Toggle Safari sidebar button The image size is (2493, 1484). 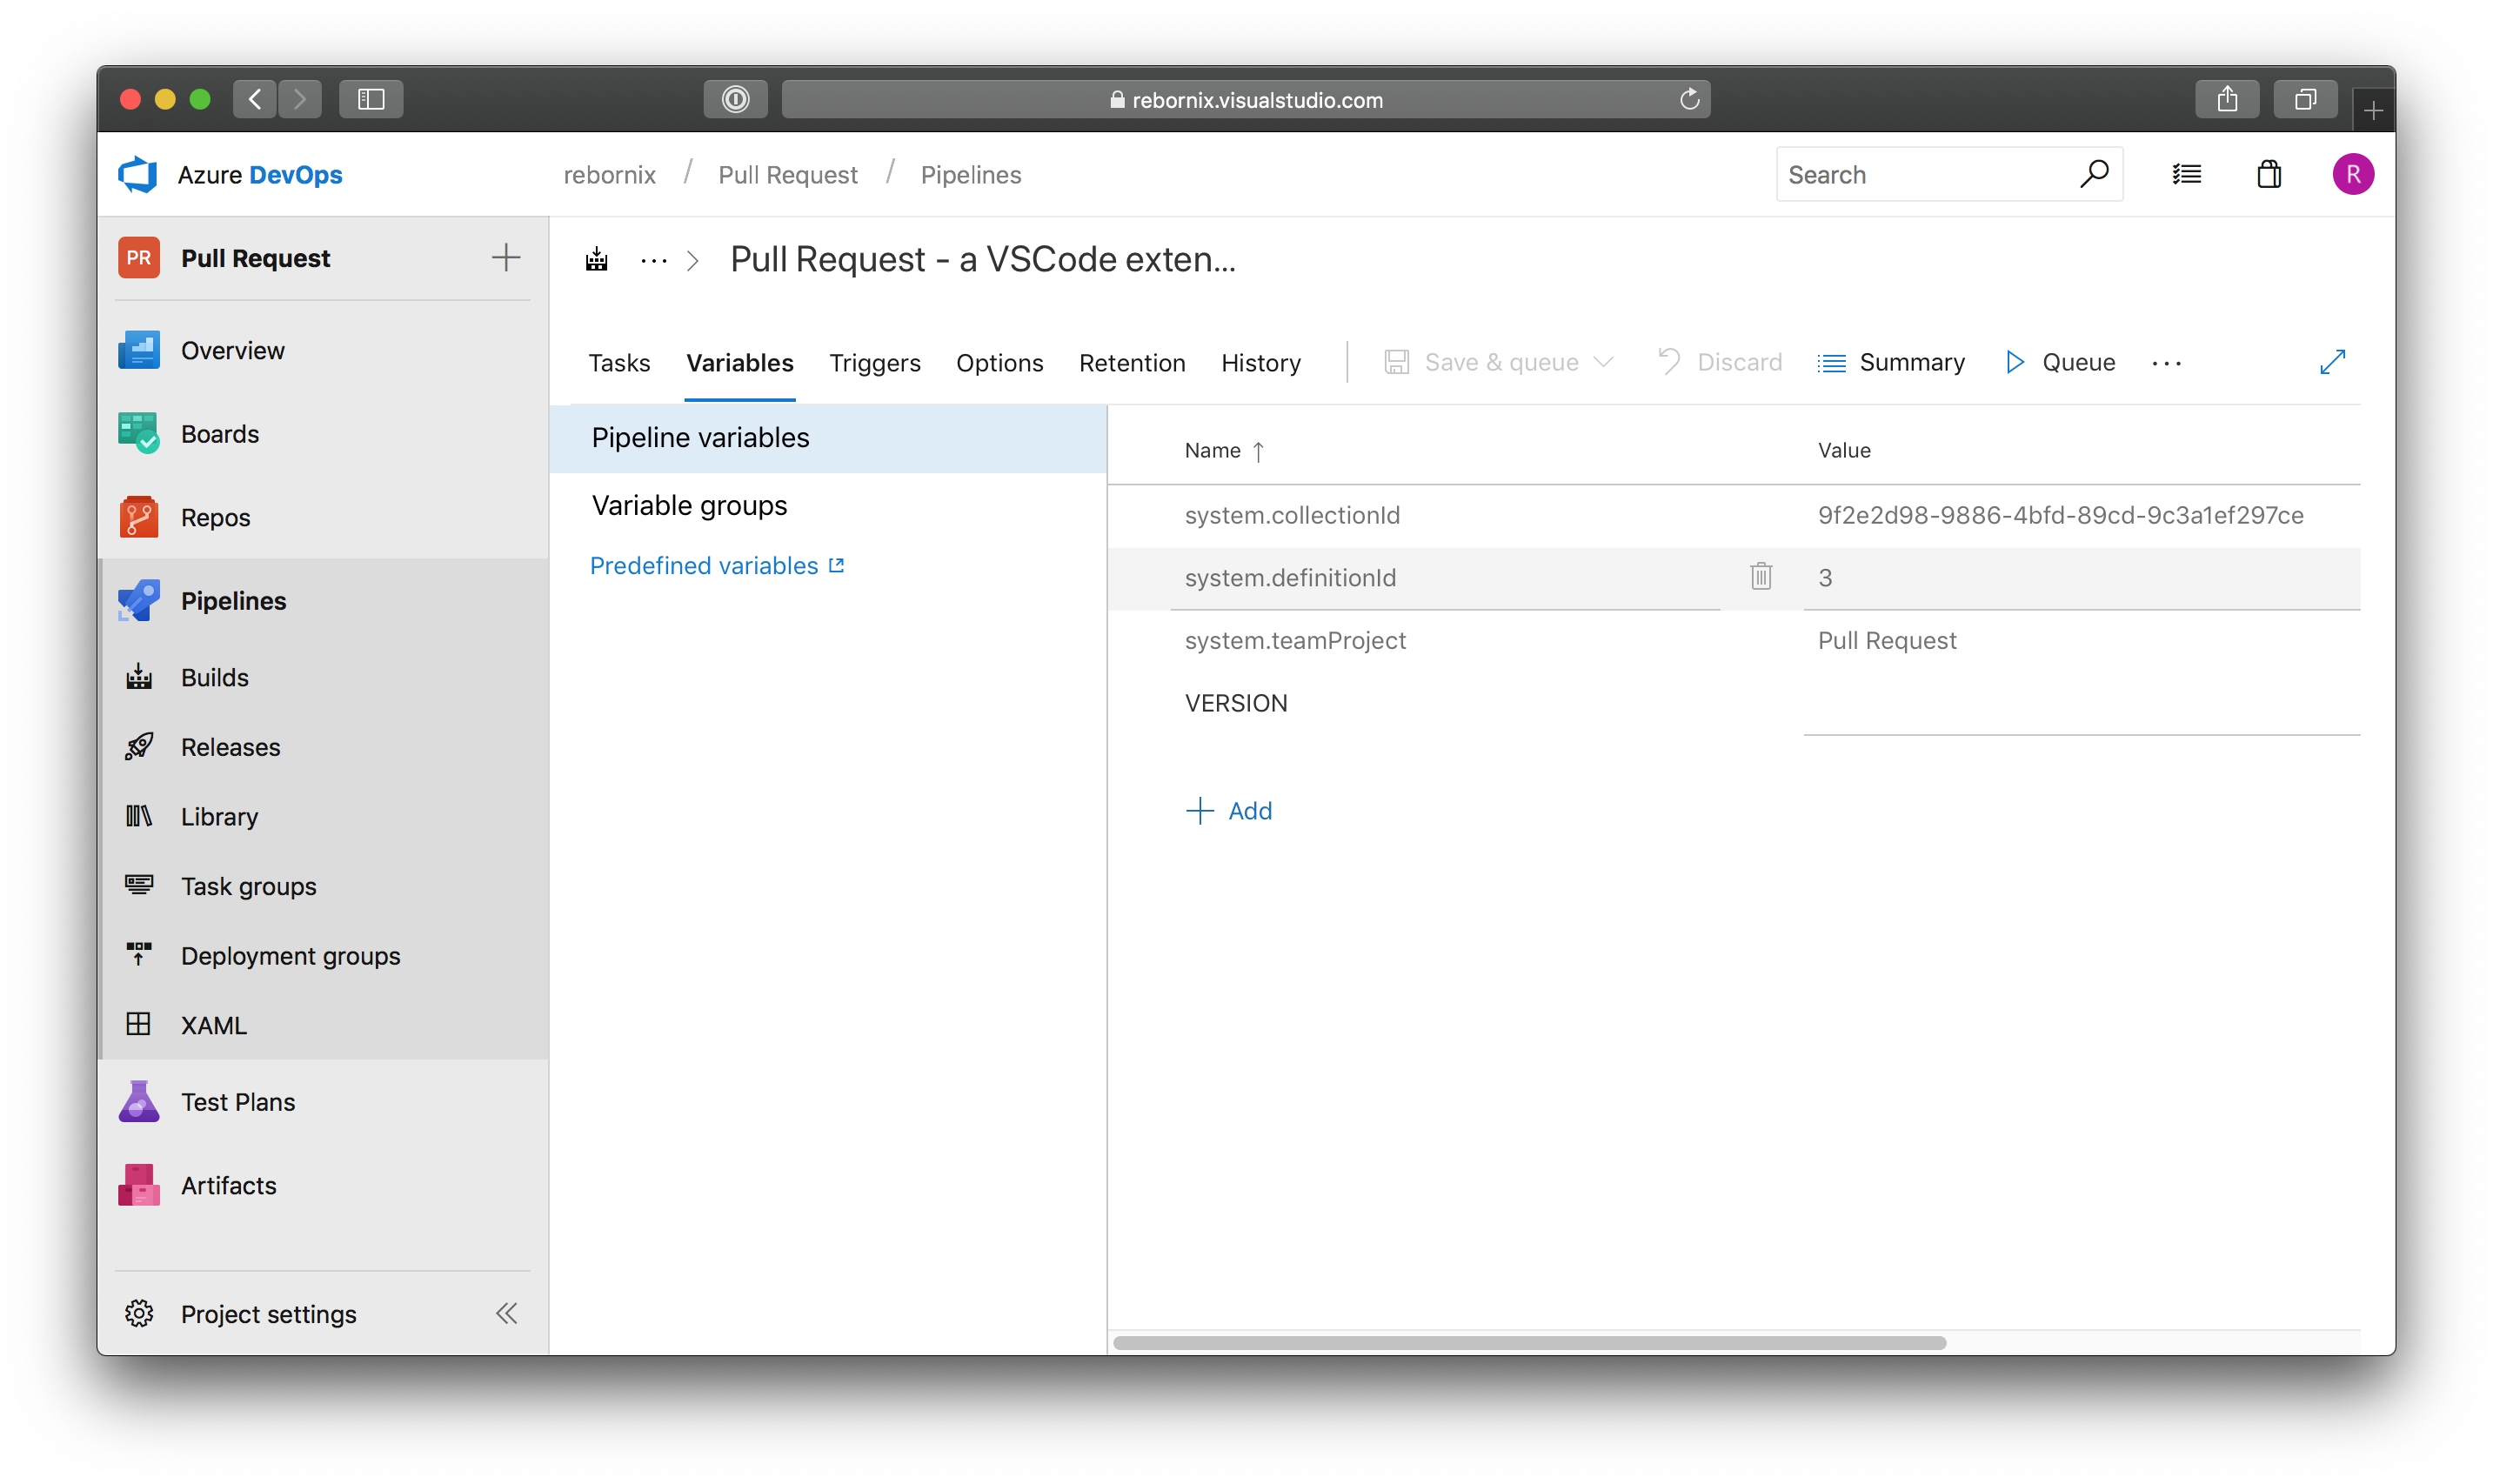pyautogui.click(x=371, y=99)
